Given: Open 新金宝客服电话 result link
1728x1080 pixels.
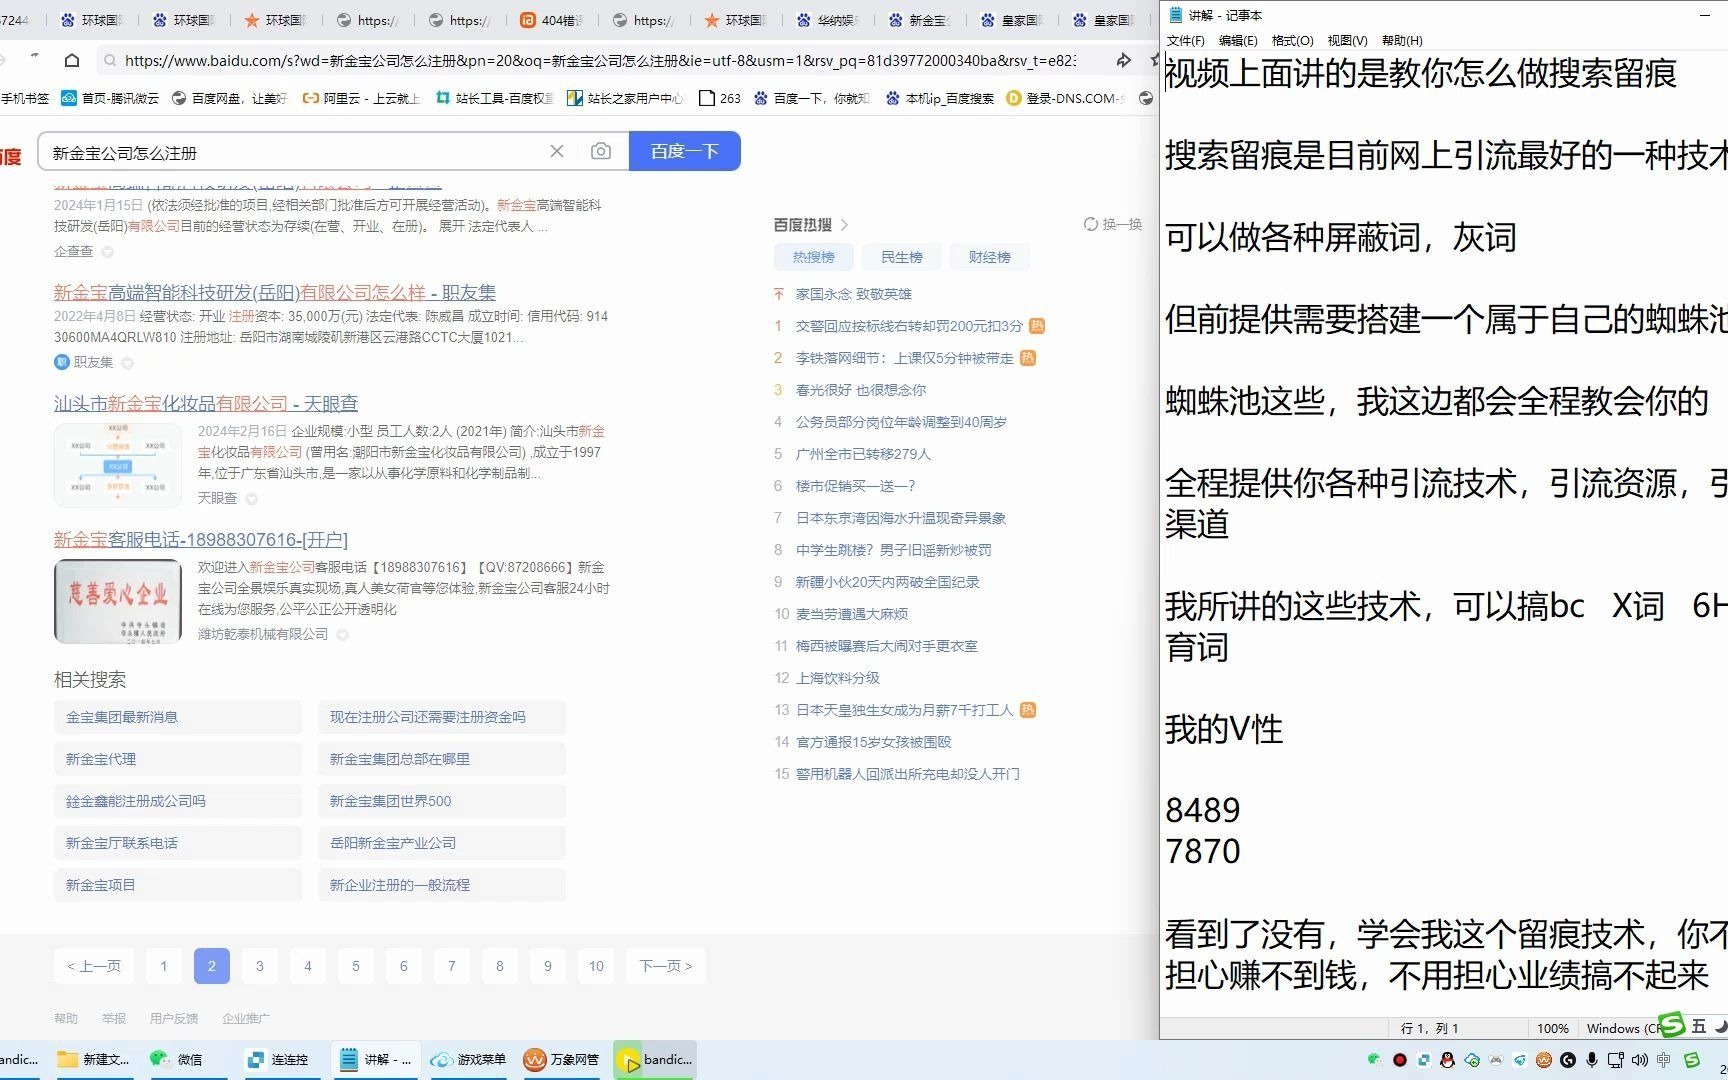Looking at the screenshot, I should tap(201, 539).
